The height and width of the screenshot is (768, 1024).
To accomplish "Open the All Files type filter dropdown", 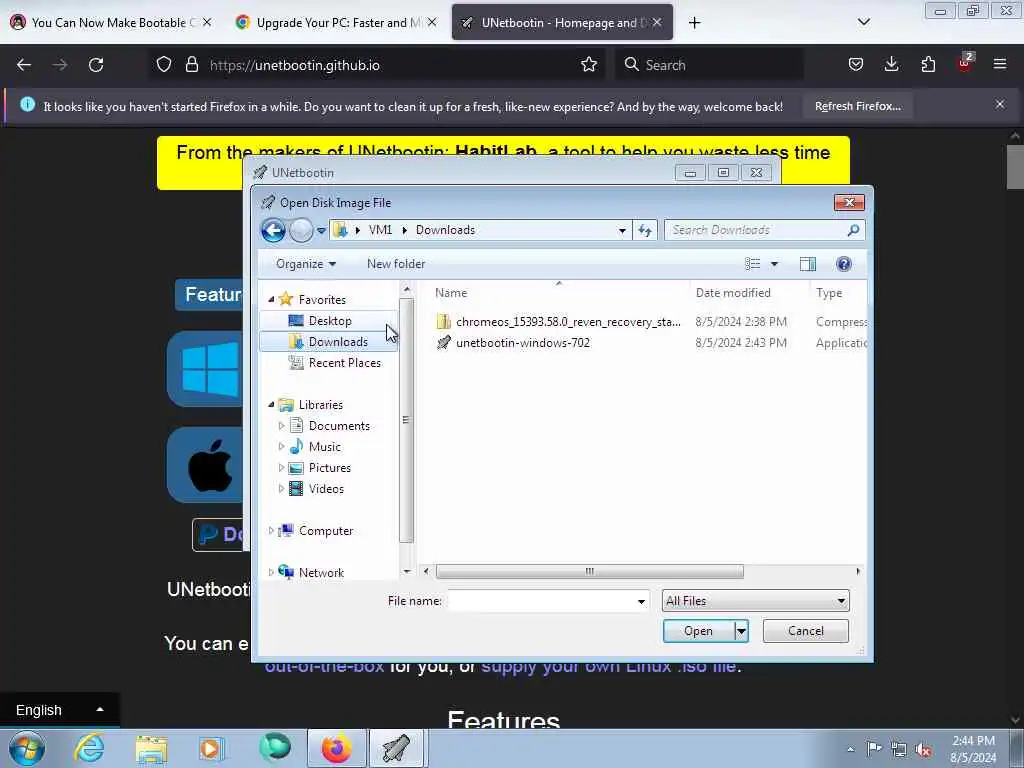I will tap(756, 601).
